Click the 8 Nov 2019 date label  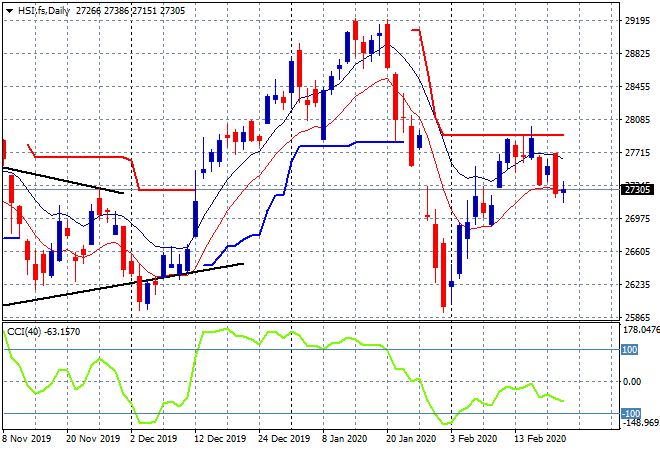27,439
